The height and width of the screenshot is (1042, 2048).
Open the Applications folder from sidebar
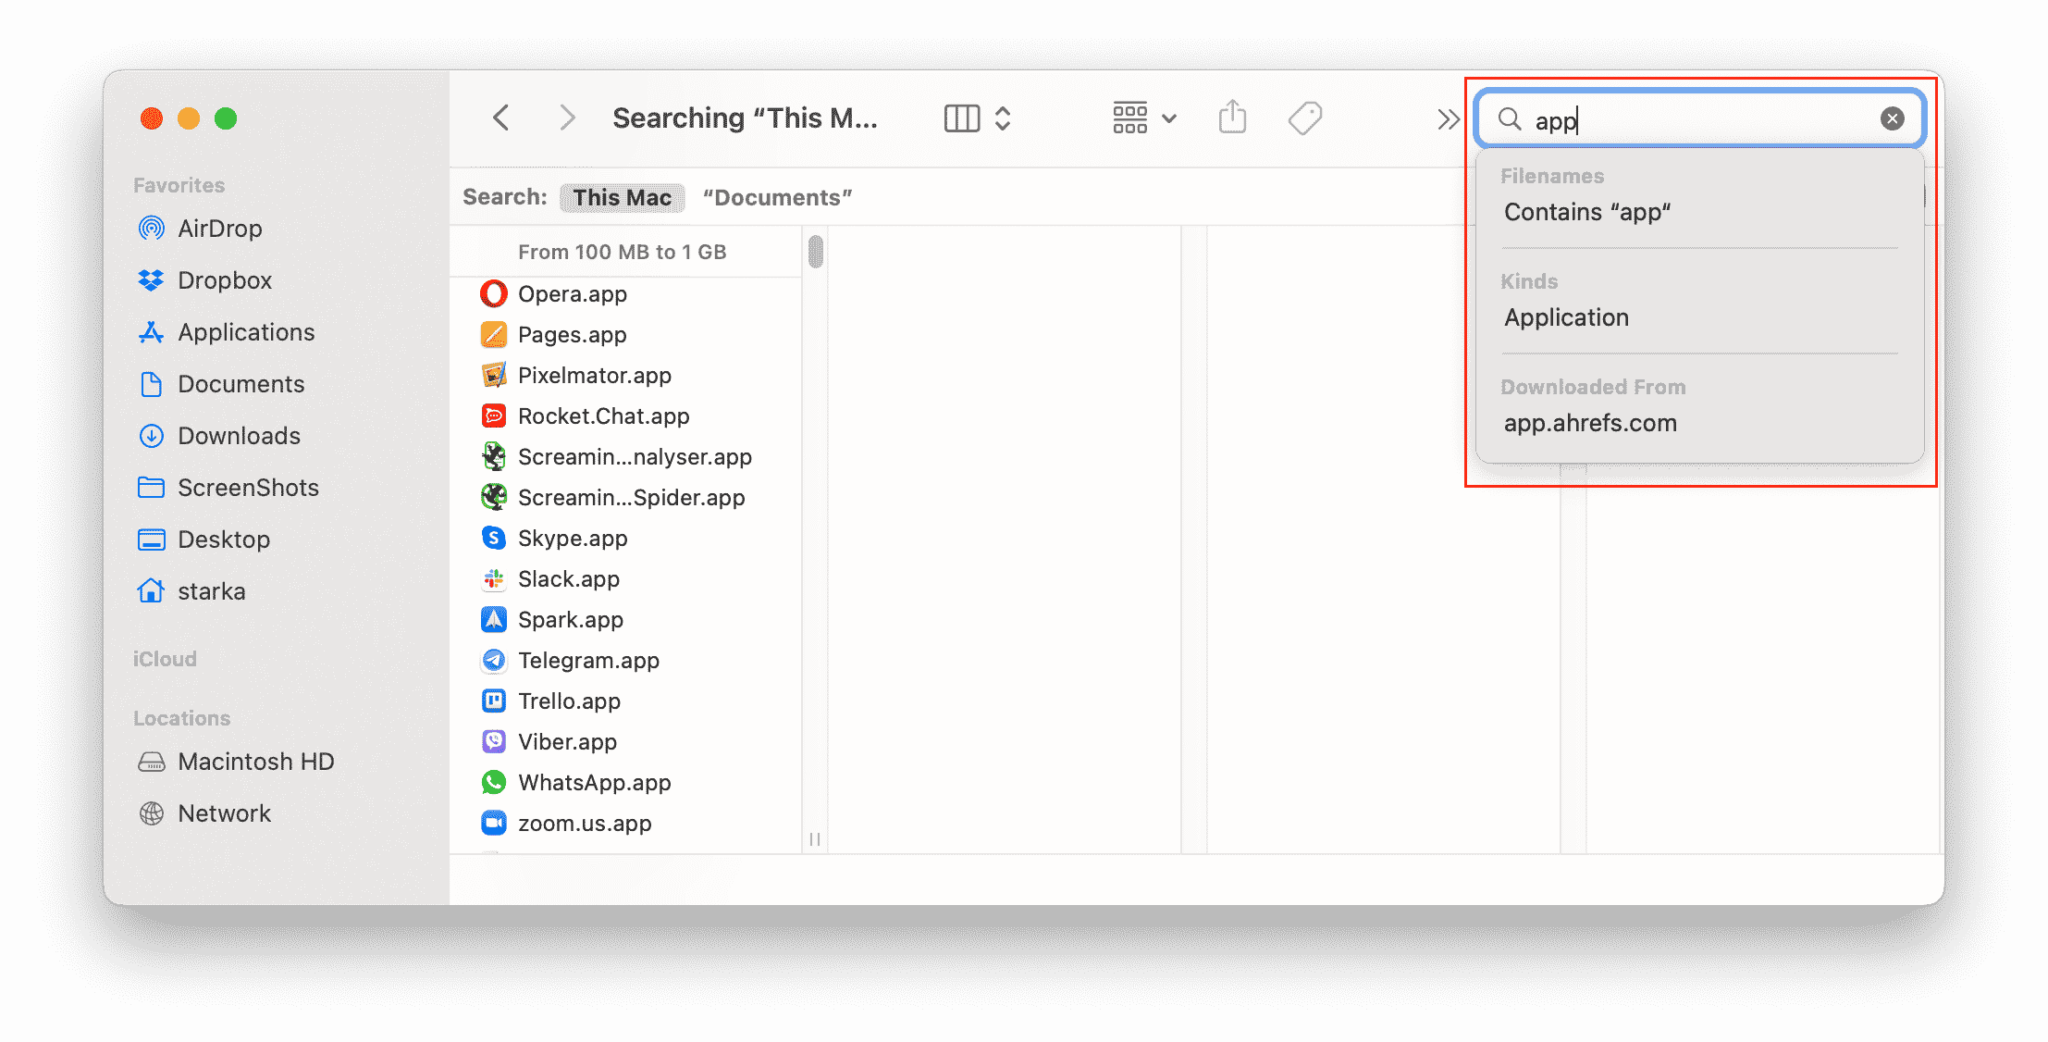point(246,332)
